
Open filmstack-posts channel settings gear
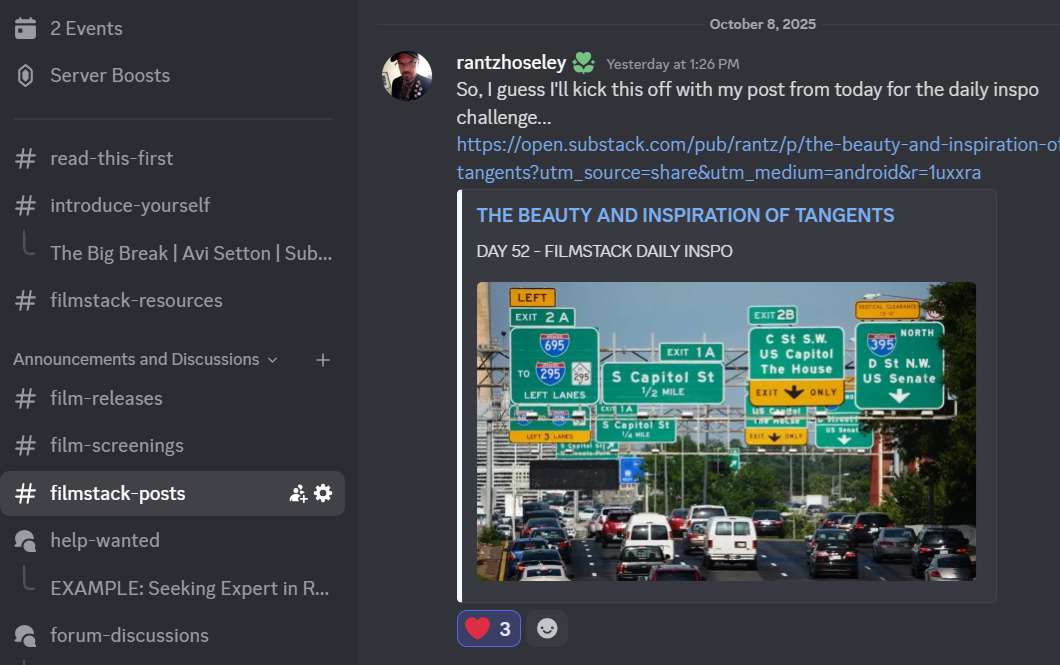pyautogui.click(x=323, y=493)
